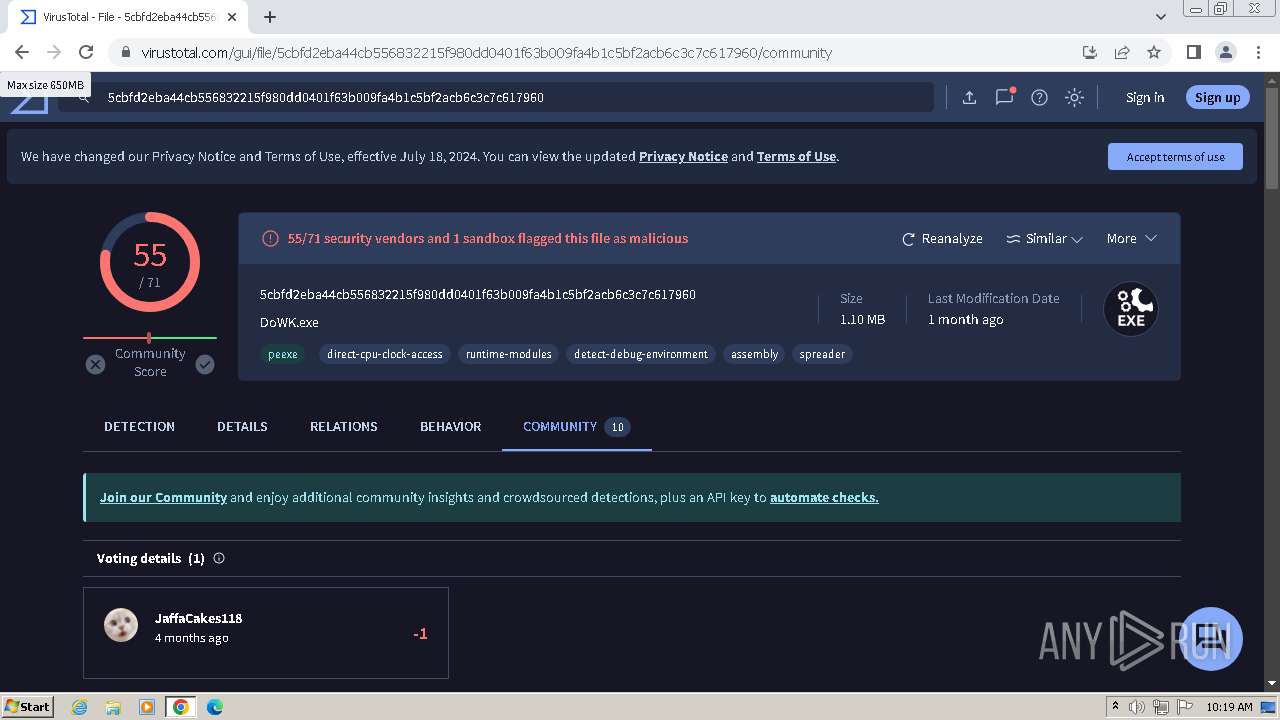Screen dimensions: 1280x720
Task: Click the 55/71 detection score circle
Action: click(150, 262)
